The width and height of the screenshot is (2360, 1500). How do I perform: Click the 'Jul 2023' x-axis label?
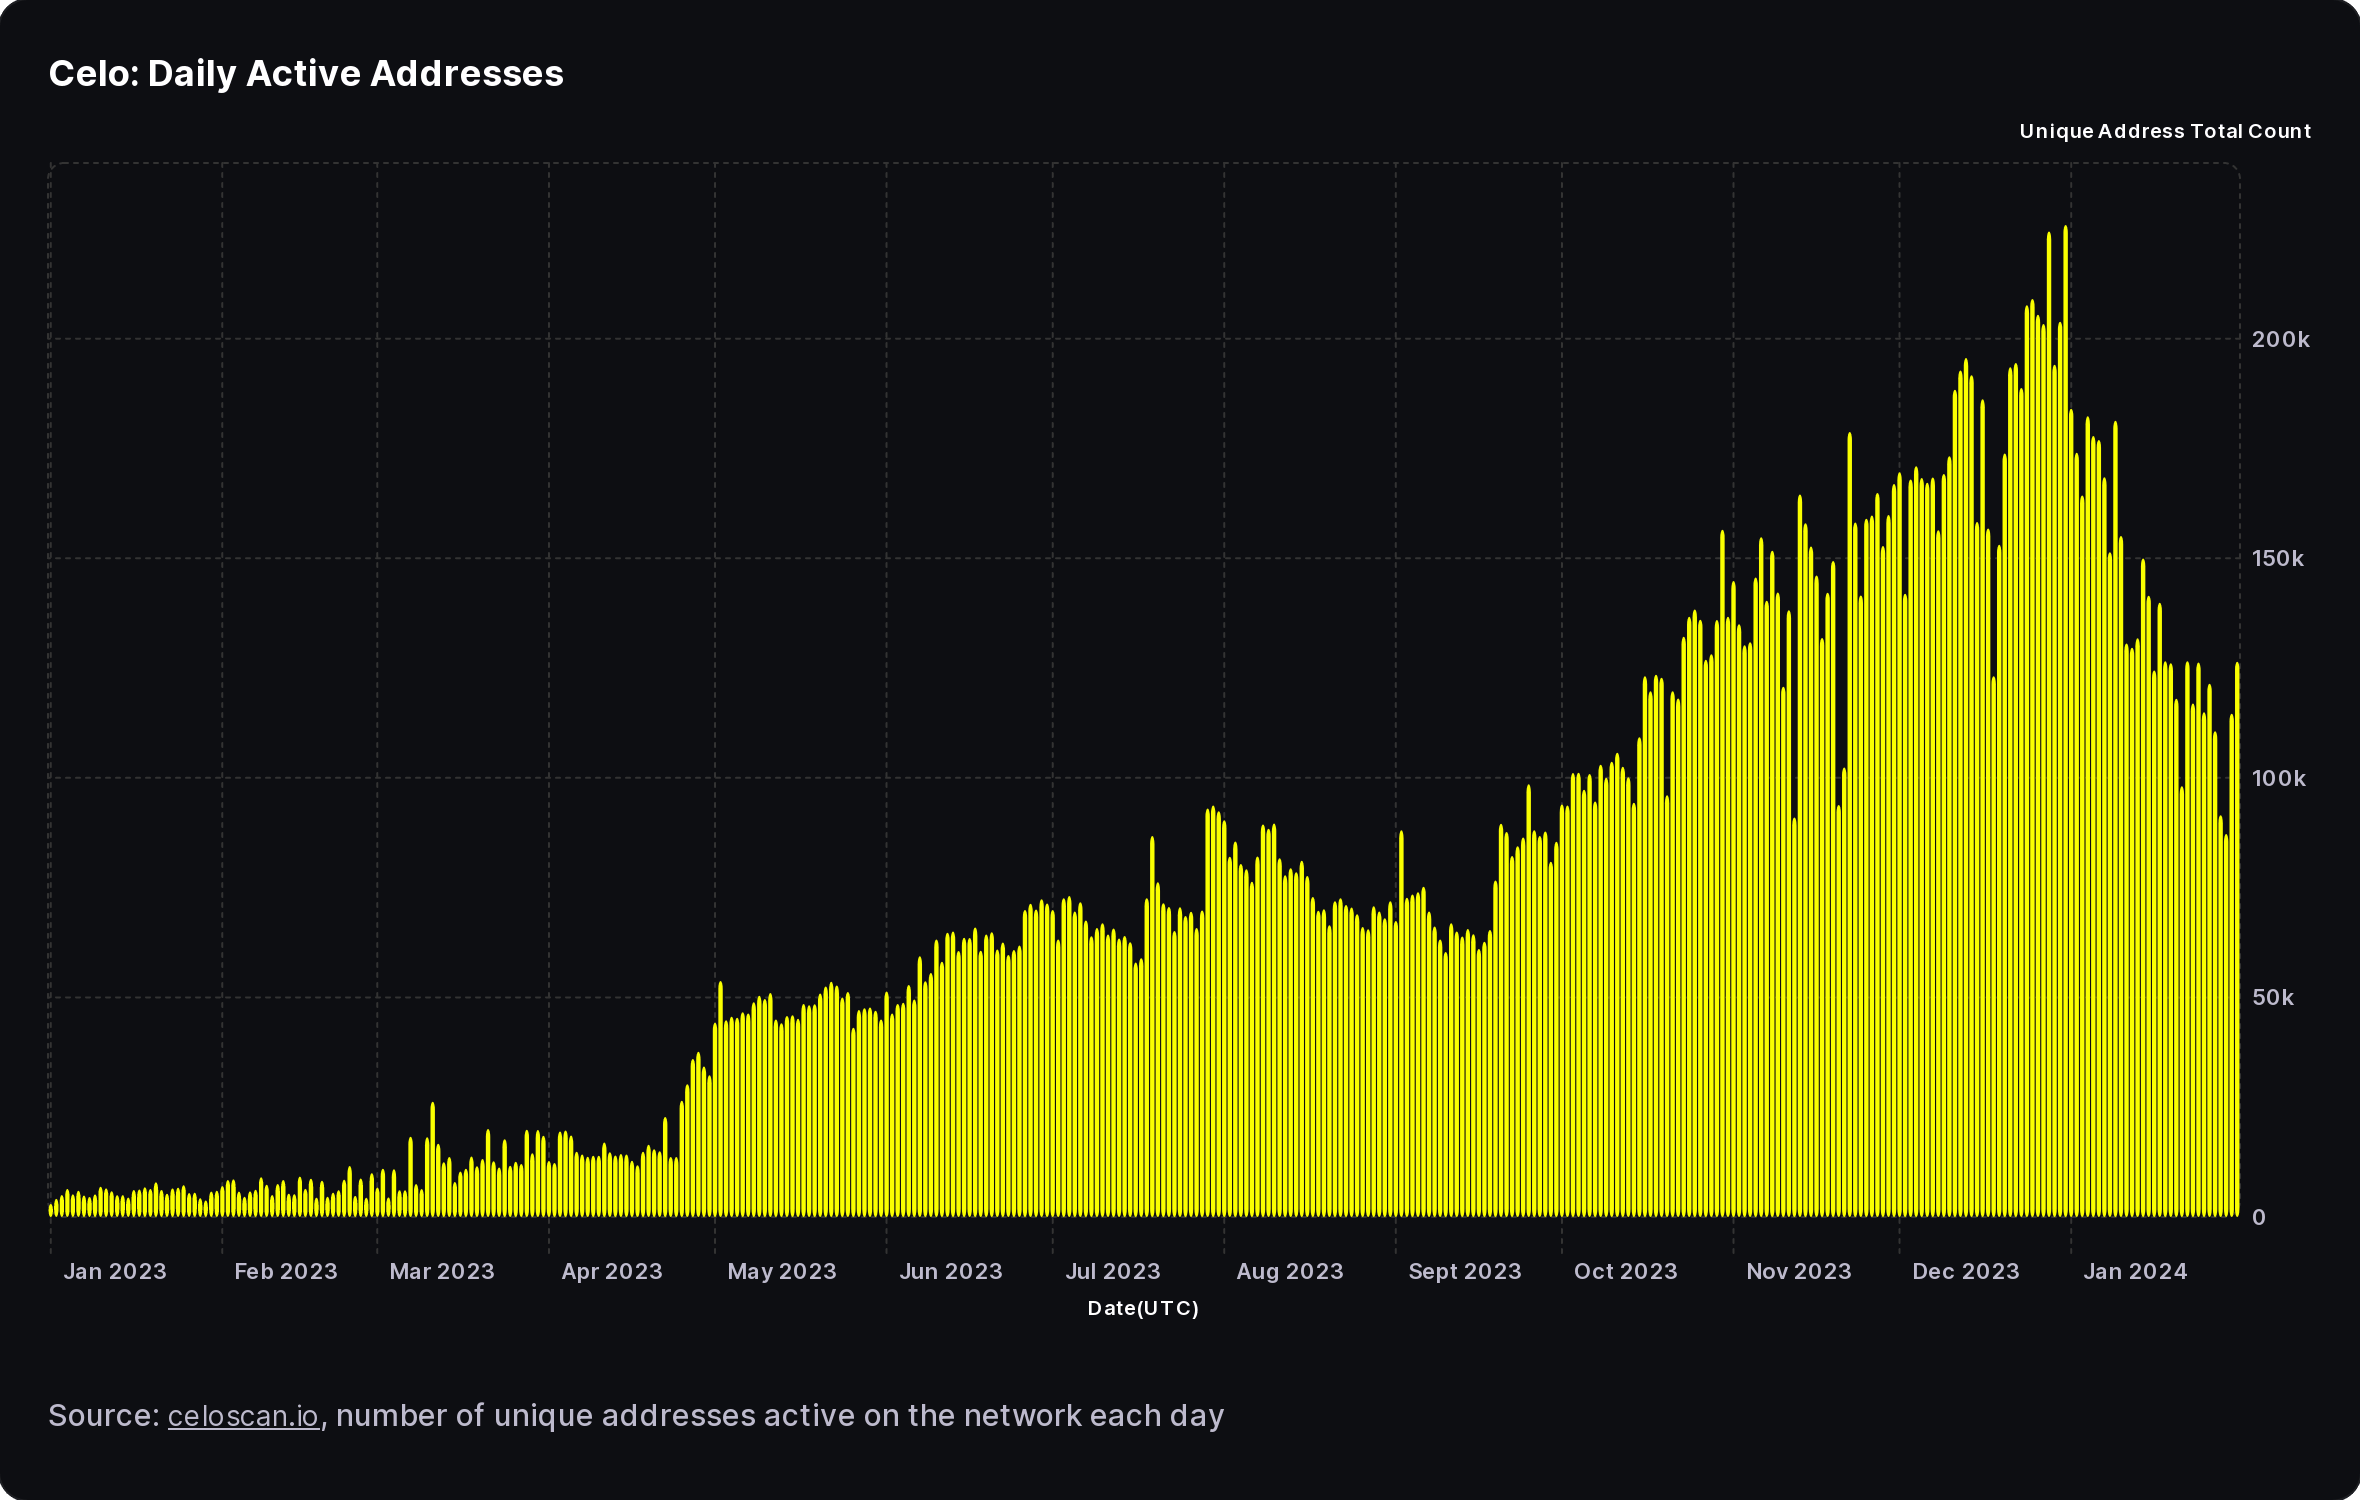click(x=1113, y=1271)
